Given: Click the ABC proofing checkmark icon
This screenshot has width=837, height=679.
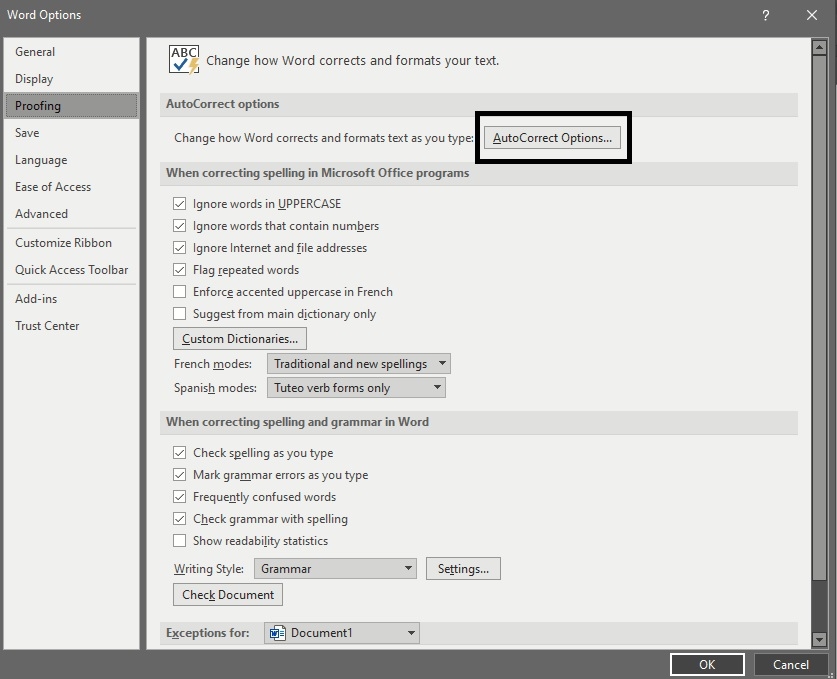Looking at the screenshot, I should (x=184, y=60).
